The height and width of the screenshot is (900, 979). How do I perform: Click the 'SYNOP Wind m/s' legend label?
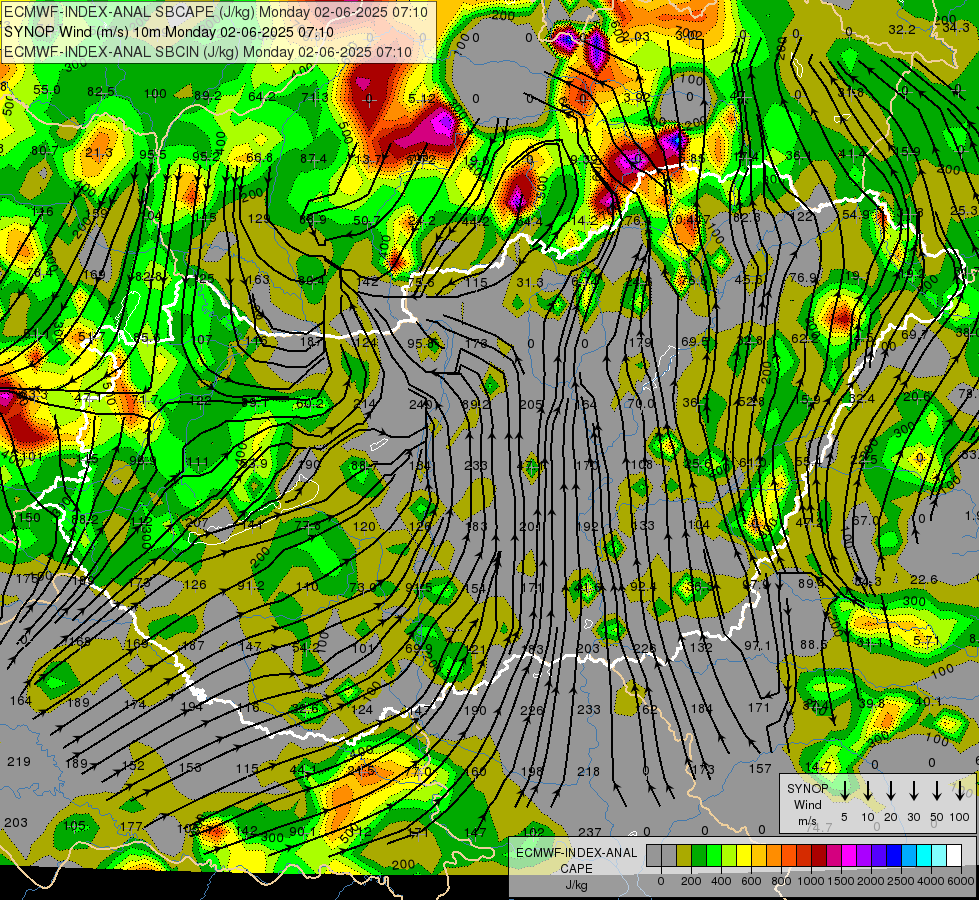pyautogui.click(x=807, y=804)
